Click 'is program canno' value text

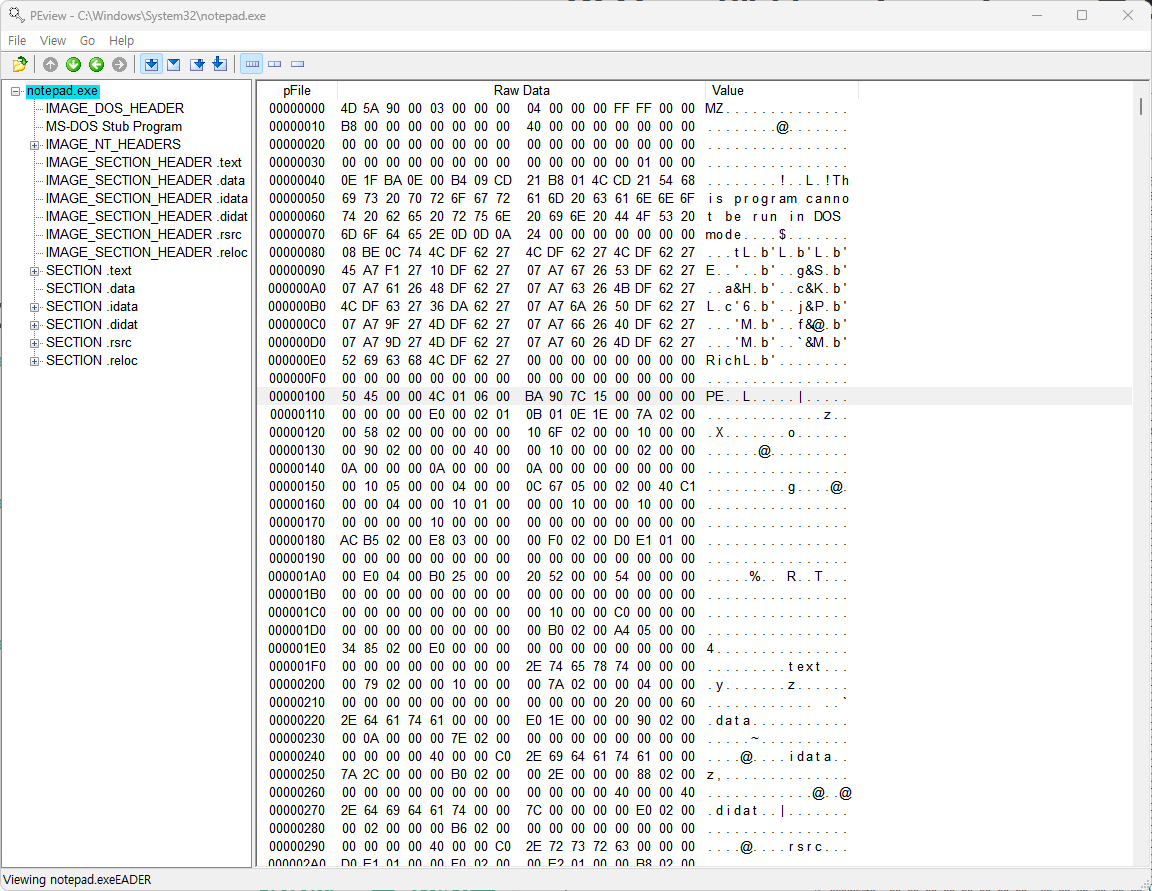(x=778, y=198)
